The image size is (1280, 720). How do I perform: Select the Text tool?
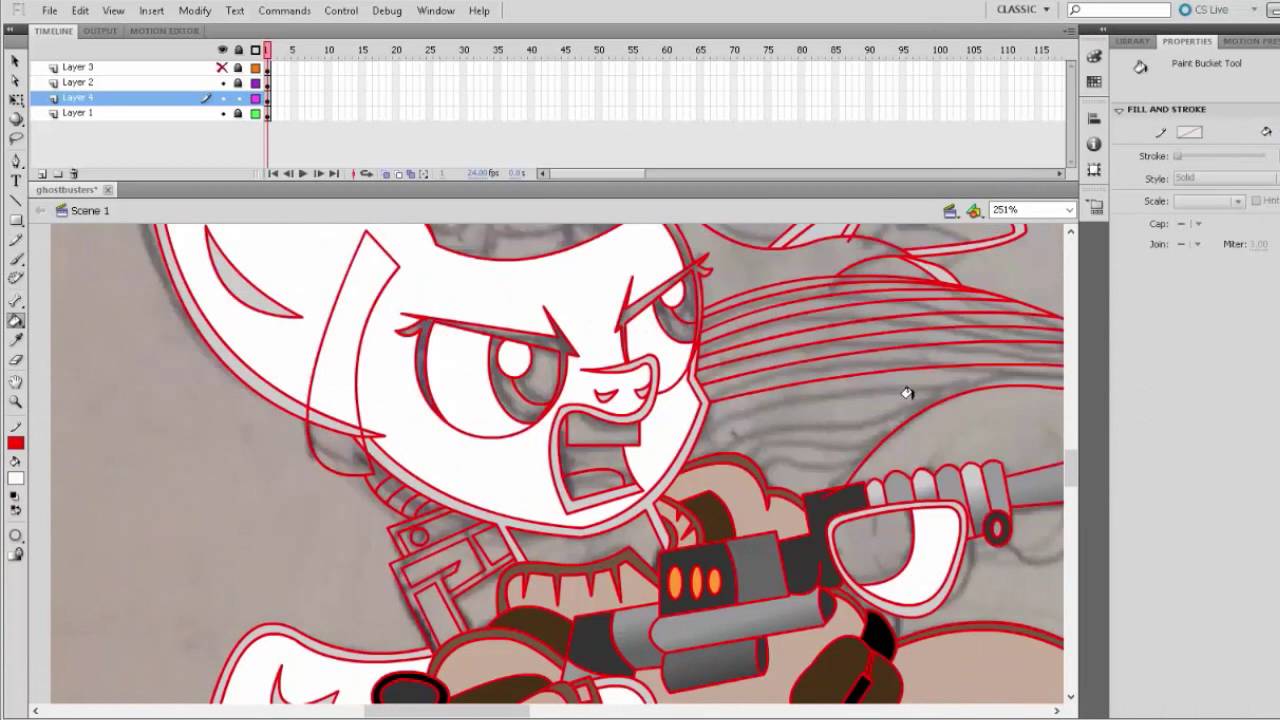click(x=15, y=181)
